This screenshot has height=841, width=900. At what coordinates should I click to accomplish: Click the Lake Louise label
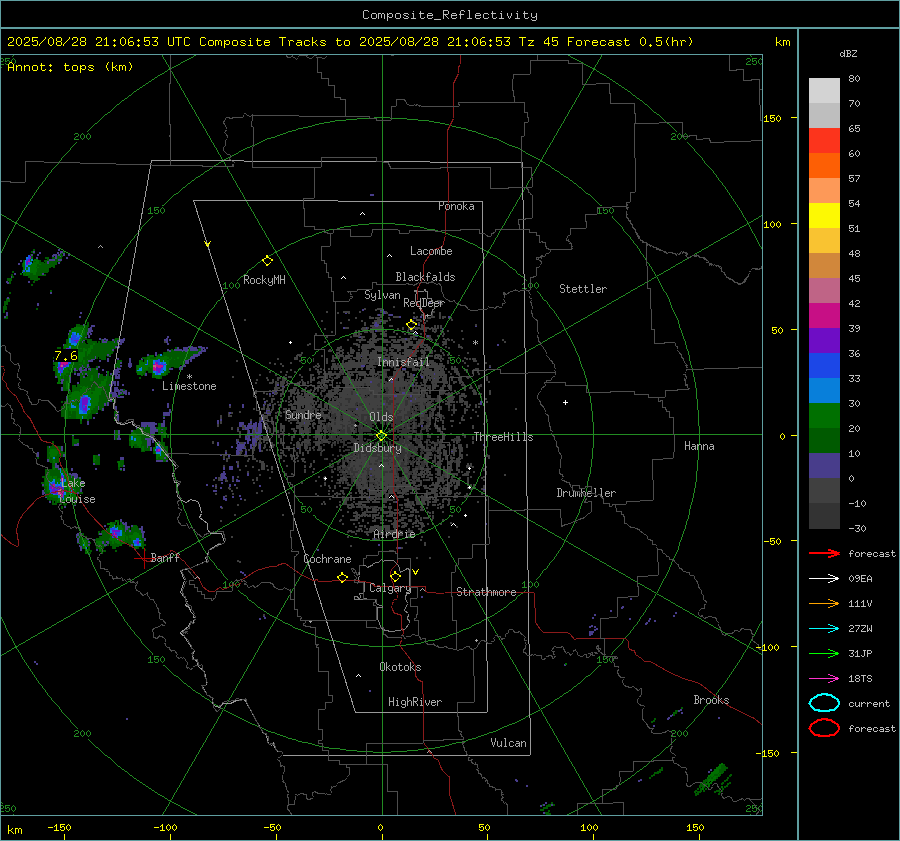click(77, 491)
